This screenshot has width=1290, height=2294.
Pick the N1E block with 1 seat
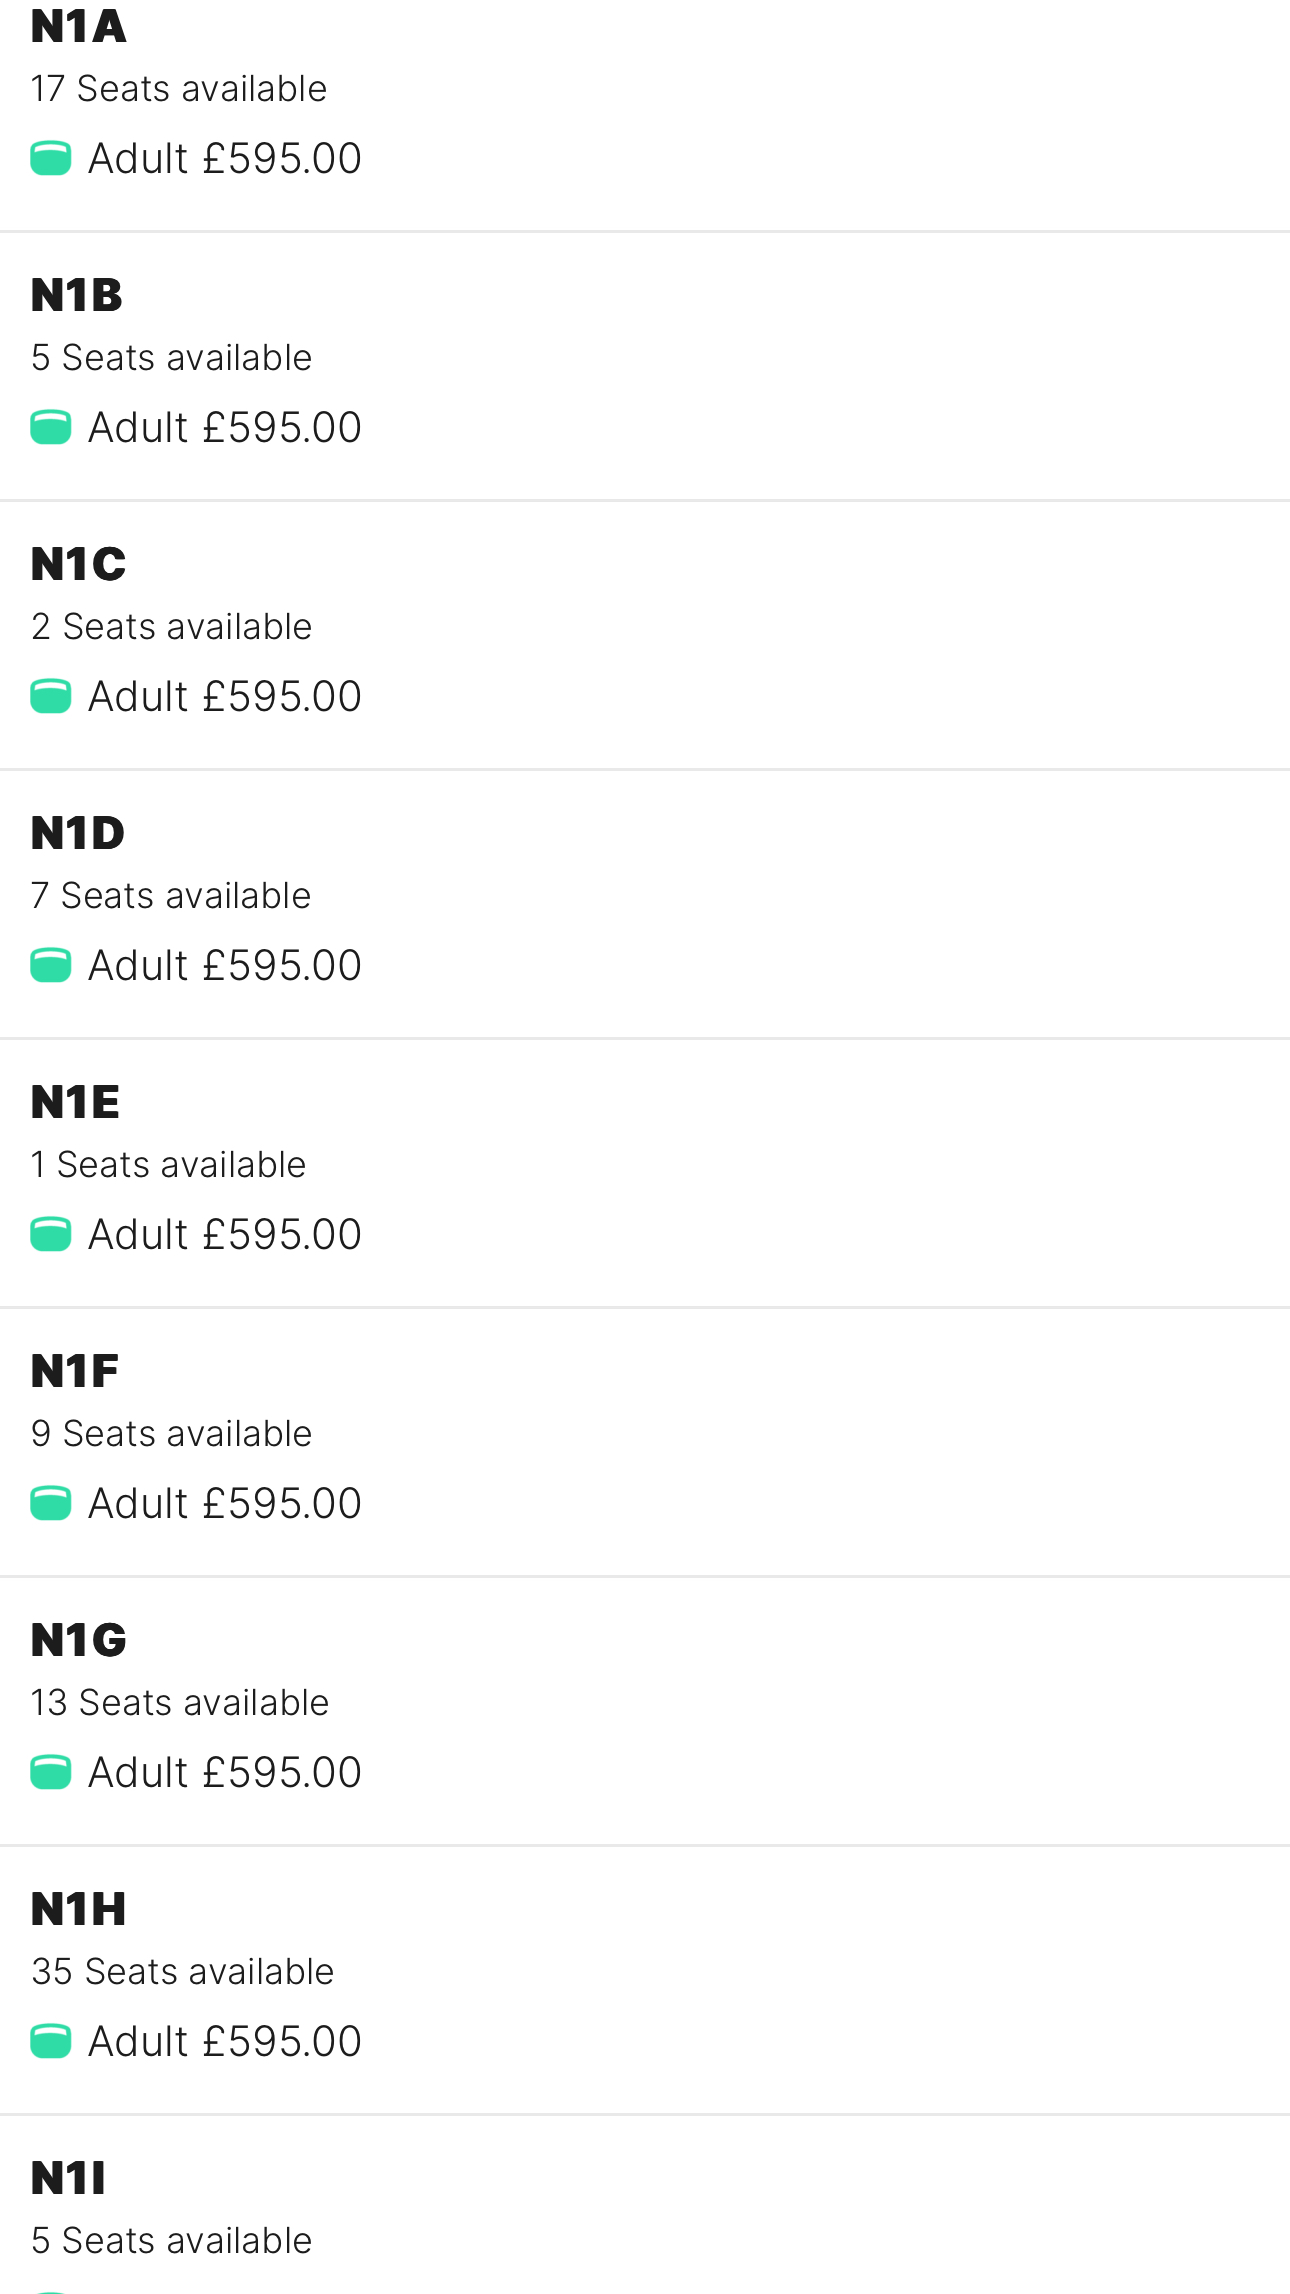point(645,1174)
